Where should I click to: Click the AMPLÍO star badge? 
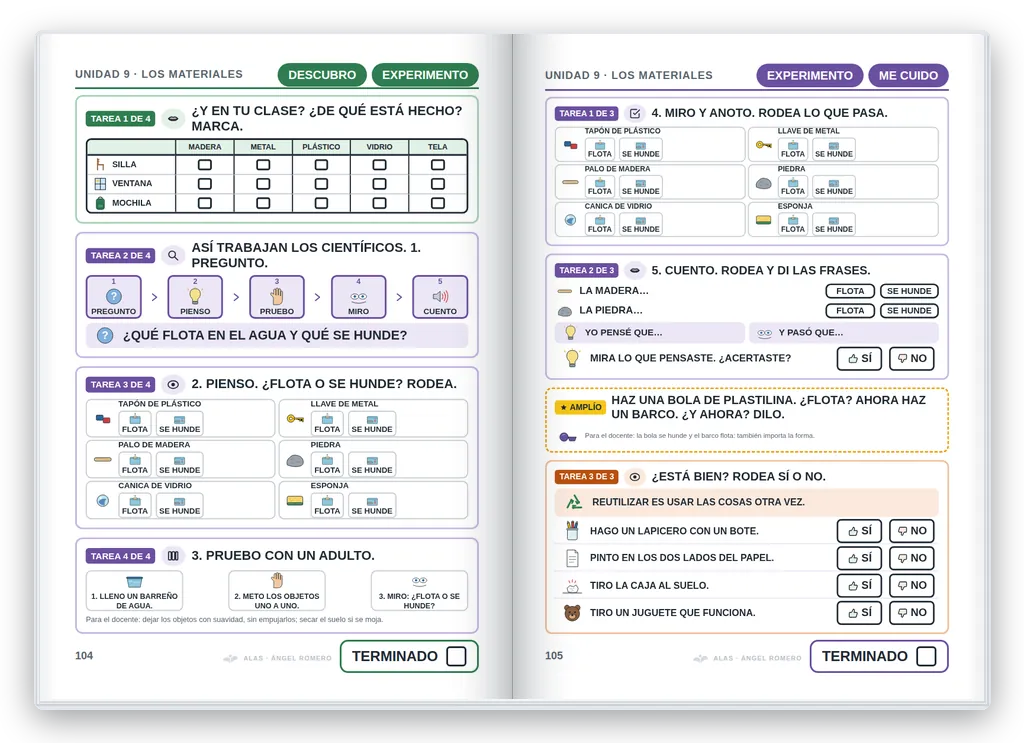(x=581, y=407)
